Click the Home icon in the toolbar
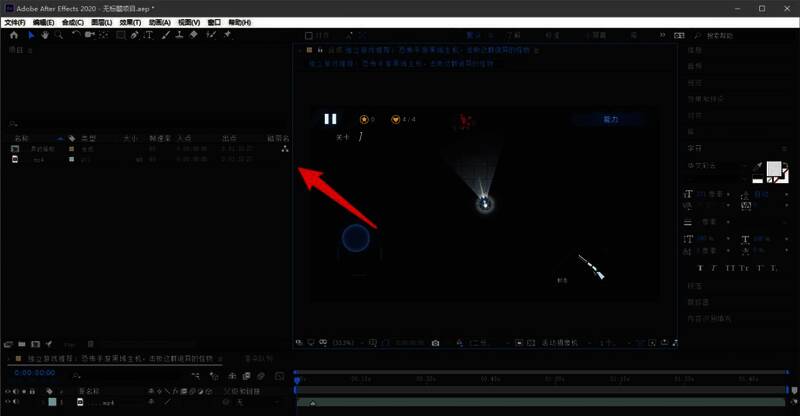The height and width of the screenshot is (416, 800). pos(14,34)
